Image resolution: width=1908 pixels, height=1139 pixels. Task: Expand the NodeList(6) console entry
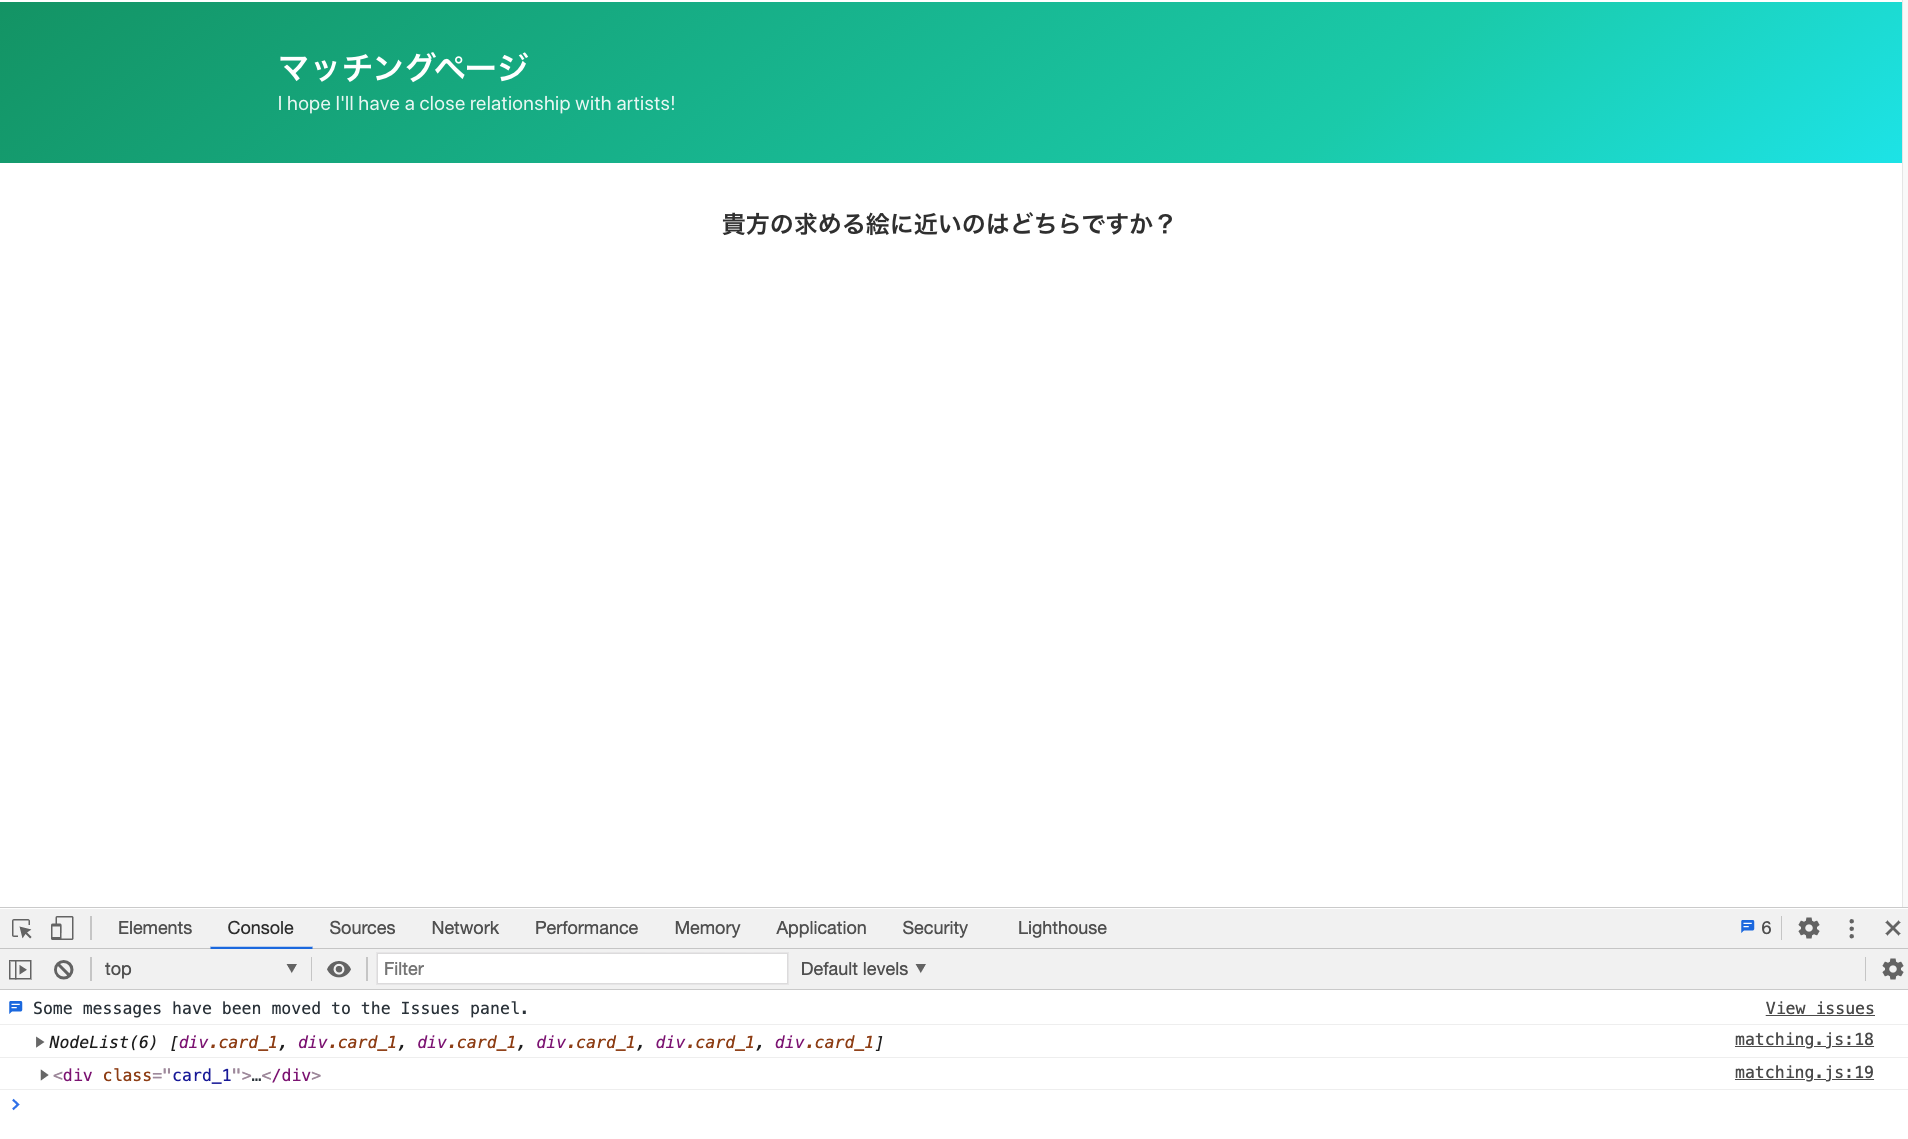39,1041
